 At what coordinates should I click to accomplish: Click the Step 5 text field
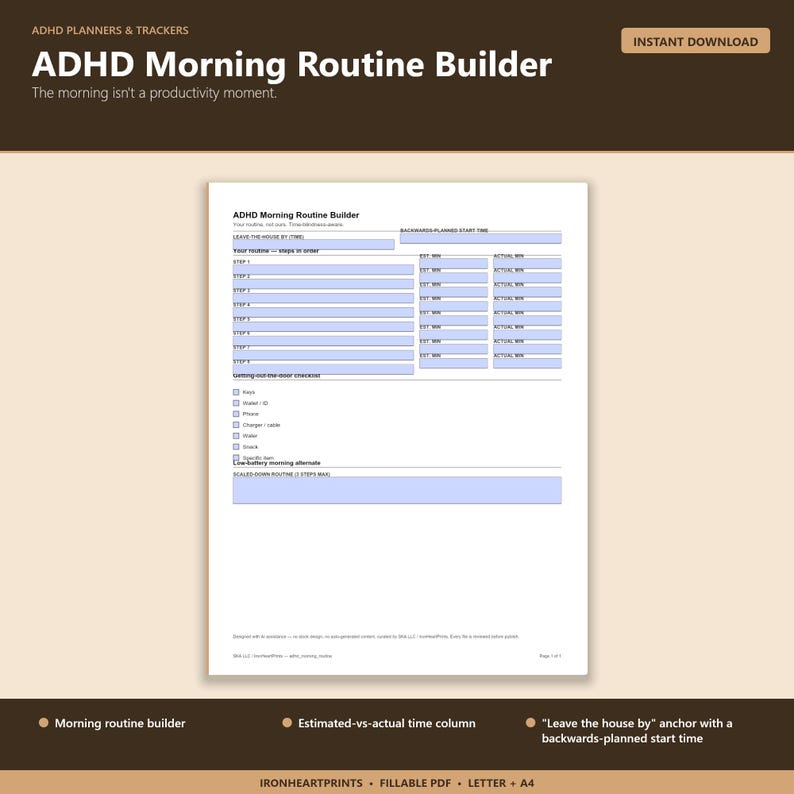[323, 327]
